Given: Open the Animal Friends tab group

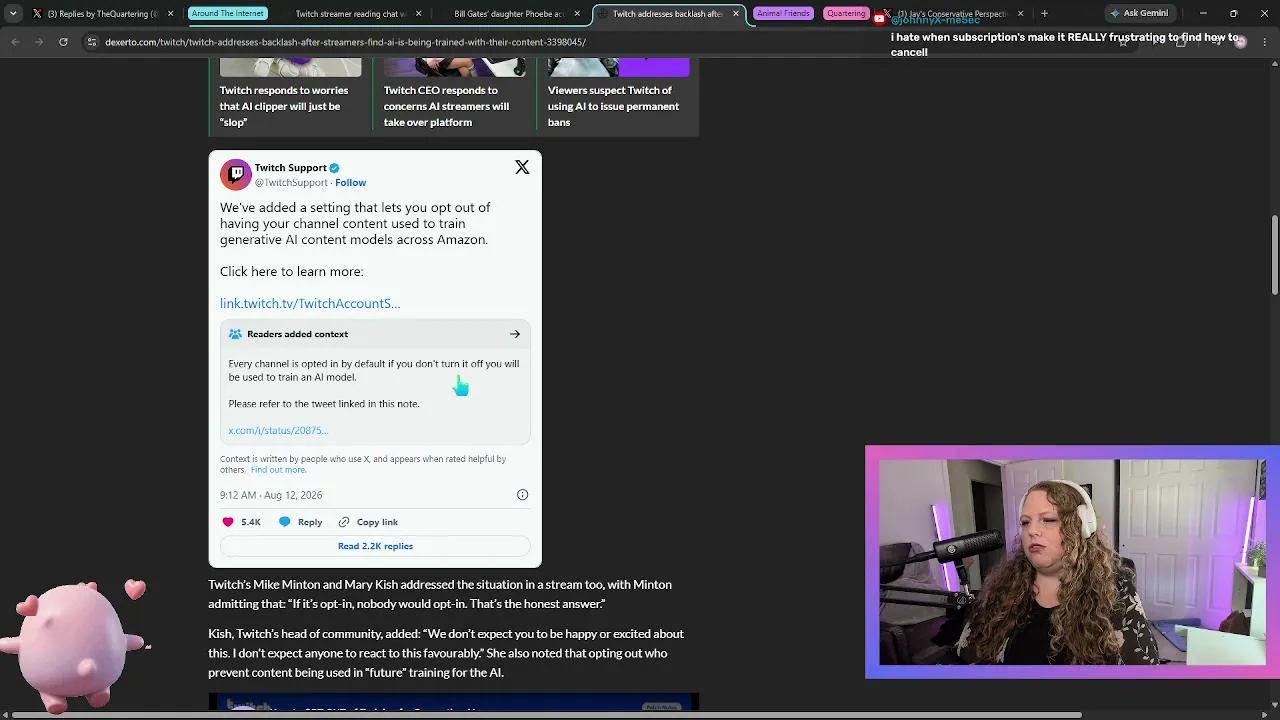Looking at the screenshot, I should [x=783, y=14].
